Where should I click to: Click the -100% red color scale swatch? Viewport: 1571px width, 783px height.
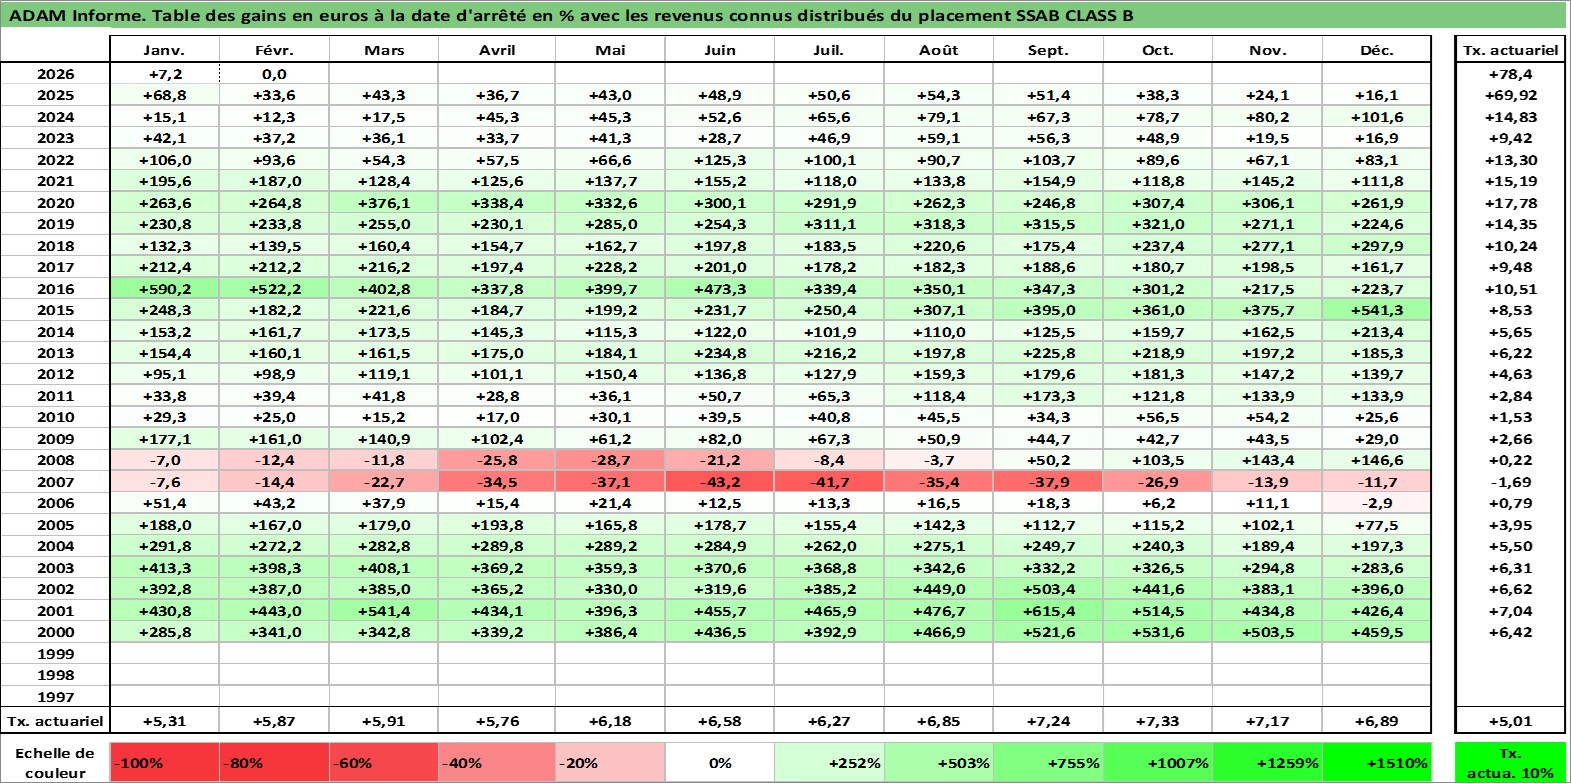point(165,763)
